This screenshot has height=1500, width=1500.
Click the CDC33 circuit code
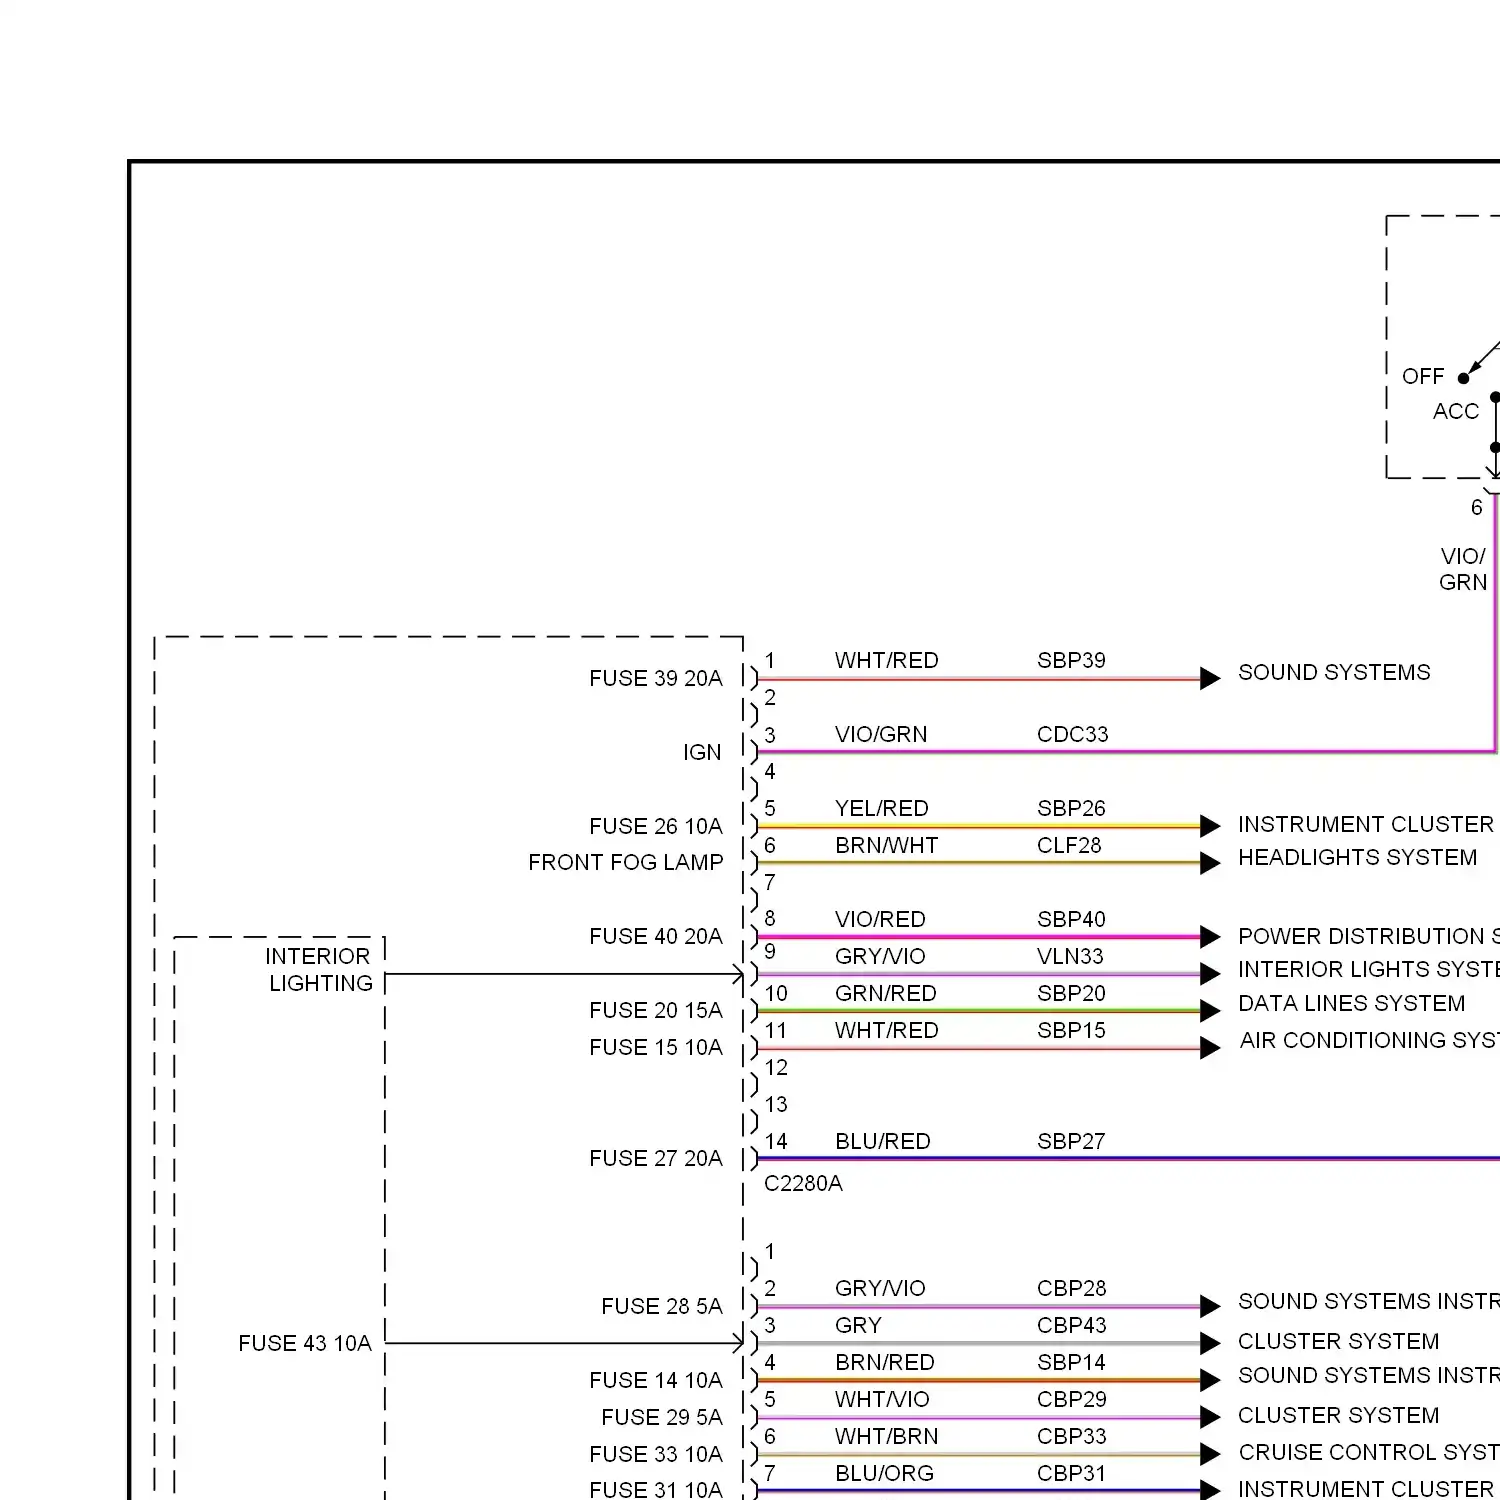click(1072, 734)
